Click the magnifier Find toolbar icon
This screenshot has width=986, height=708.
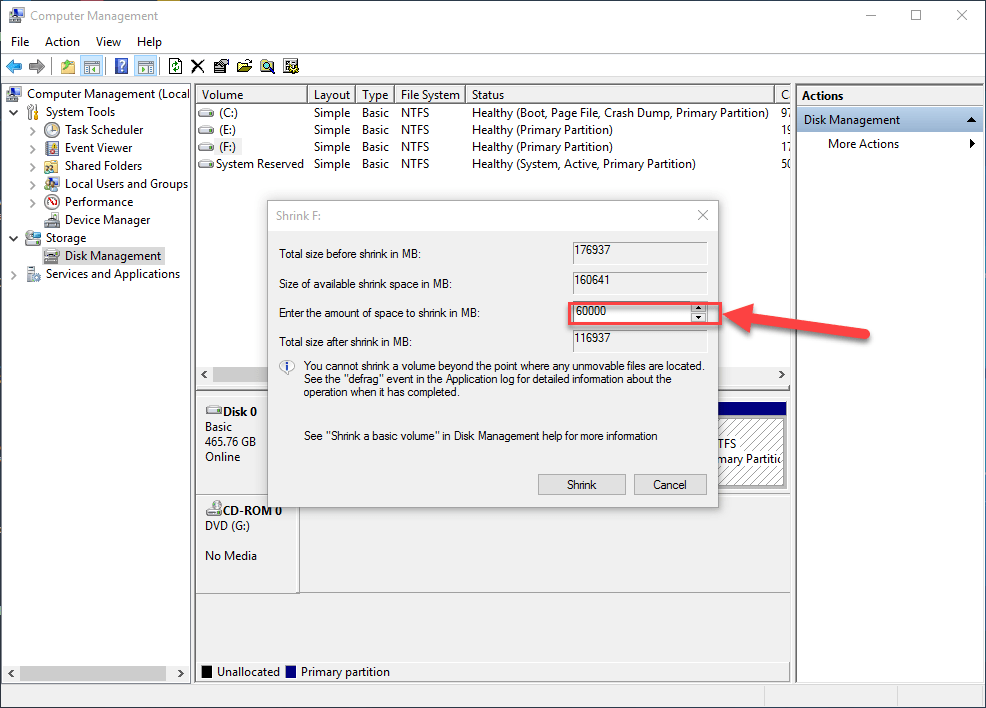click(x=267, y=67)
